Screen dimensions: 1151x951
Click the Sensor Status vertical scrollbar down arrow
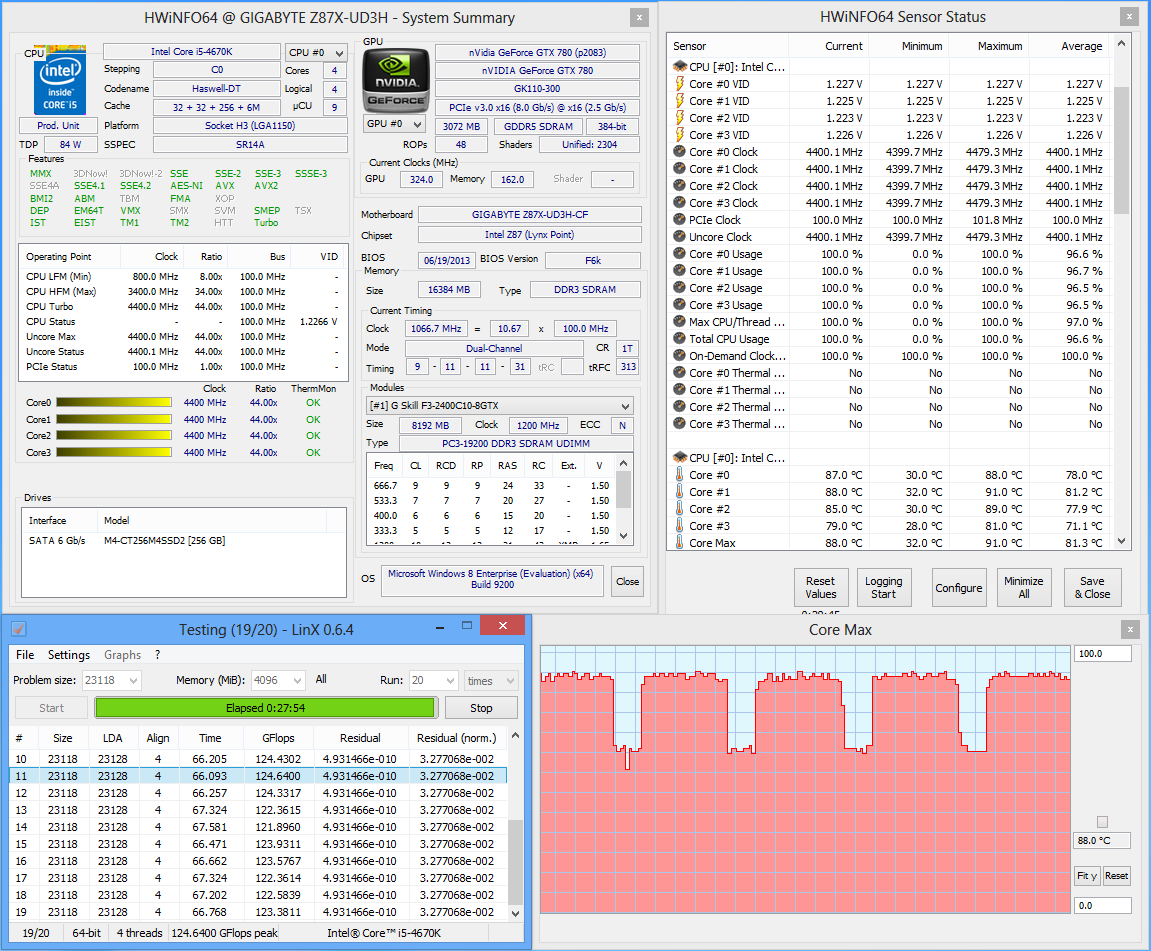[x=1121, y=541]
